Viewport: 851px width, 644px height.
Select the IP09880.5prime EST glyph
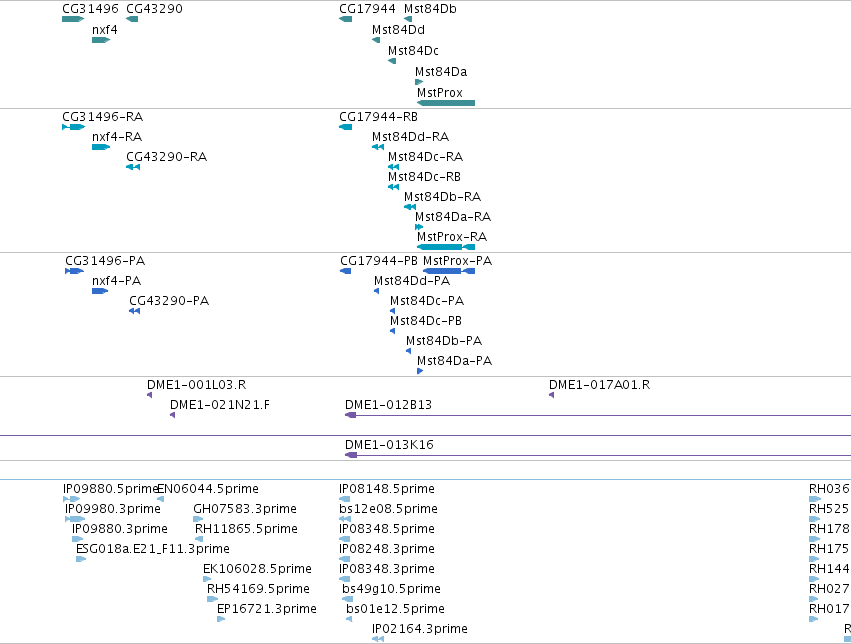click(x=72, y=499)
